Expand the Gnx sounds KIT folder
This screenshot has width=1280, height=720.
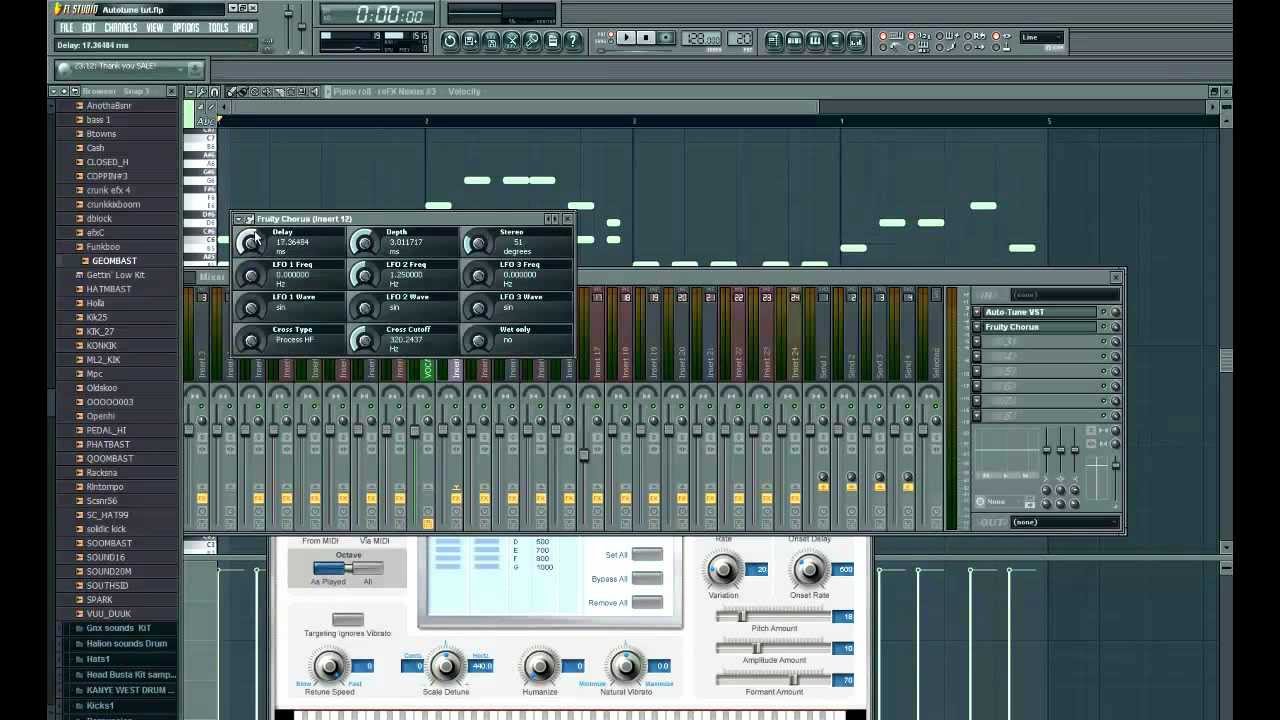point(118,628)
